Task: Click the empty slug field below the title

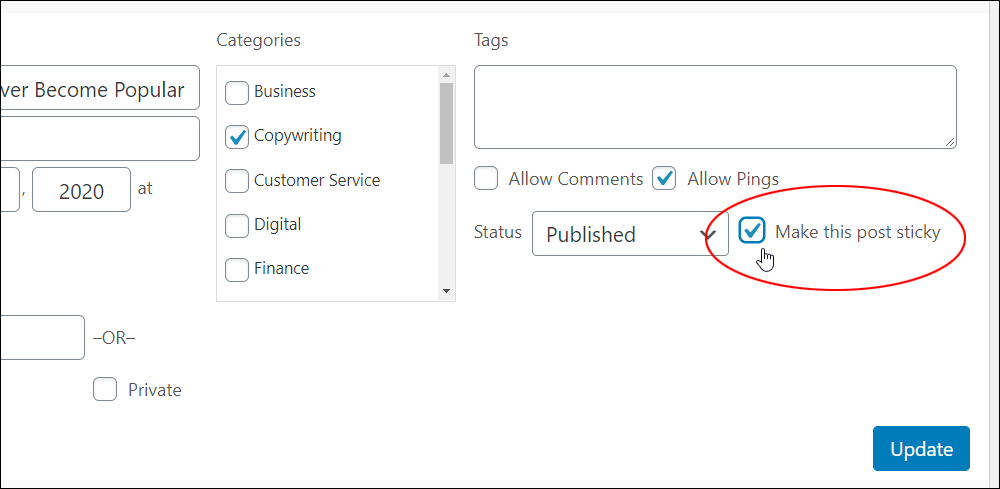Action: tap(99, 138)
